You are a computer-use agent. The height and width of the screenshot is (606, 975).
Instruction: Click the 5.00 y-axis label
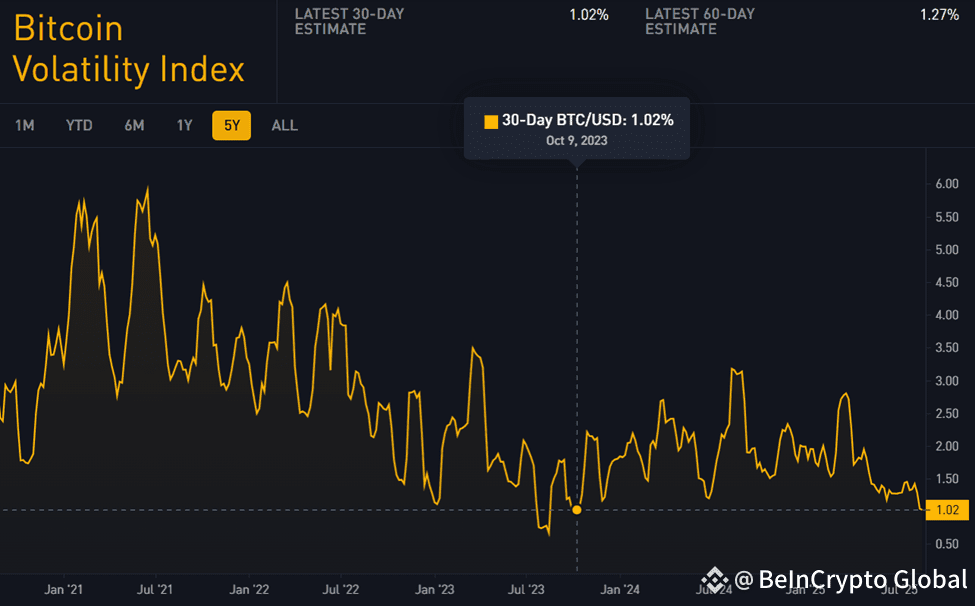[x=947, y=250]
